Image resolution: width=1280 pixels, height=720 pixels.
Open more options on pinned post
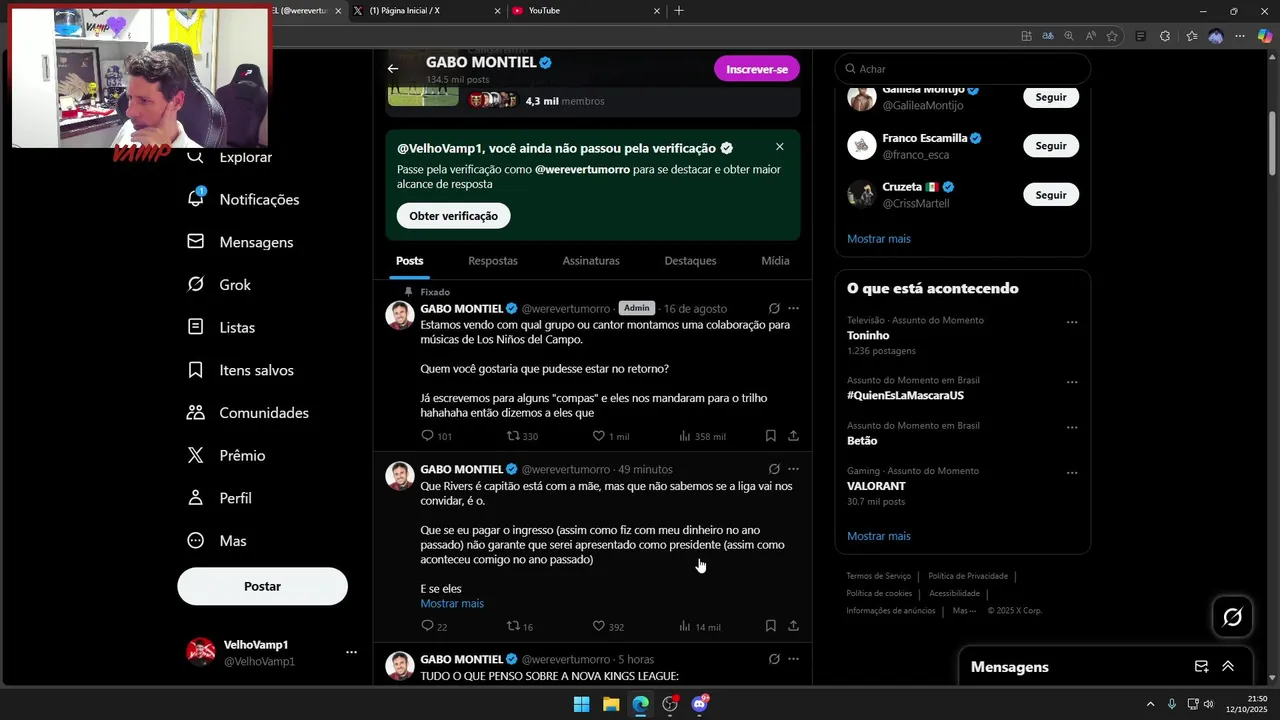pyautogui.click(x=794, y=308)
